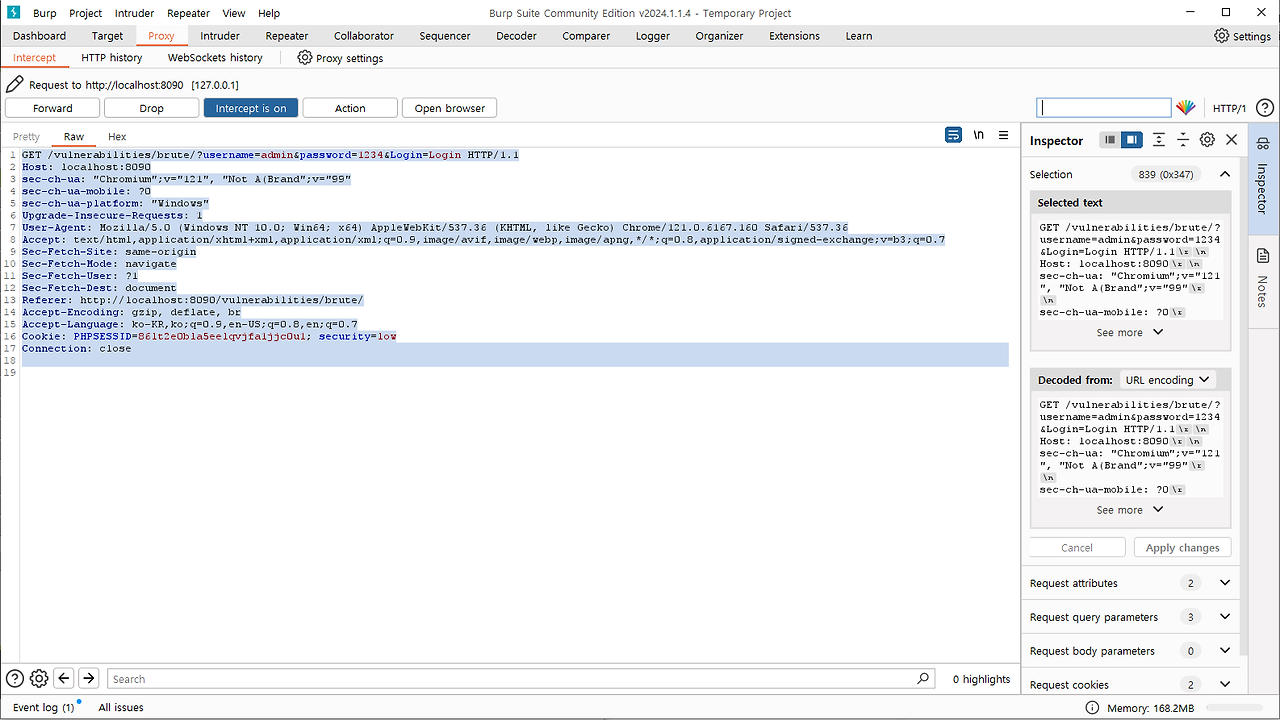
Task: Click the HTTP/1 protocol label
Action: click(x=1229, y=108)
